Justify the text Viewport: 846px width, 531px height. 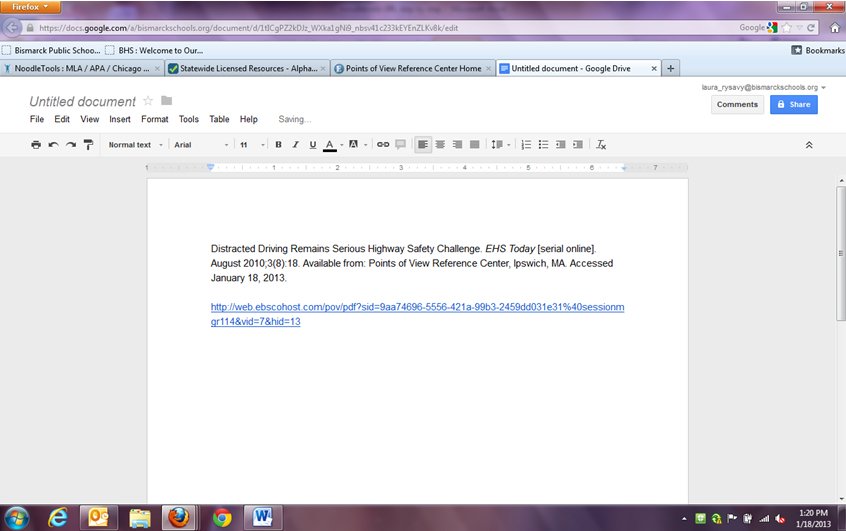click(475, 145)
